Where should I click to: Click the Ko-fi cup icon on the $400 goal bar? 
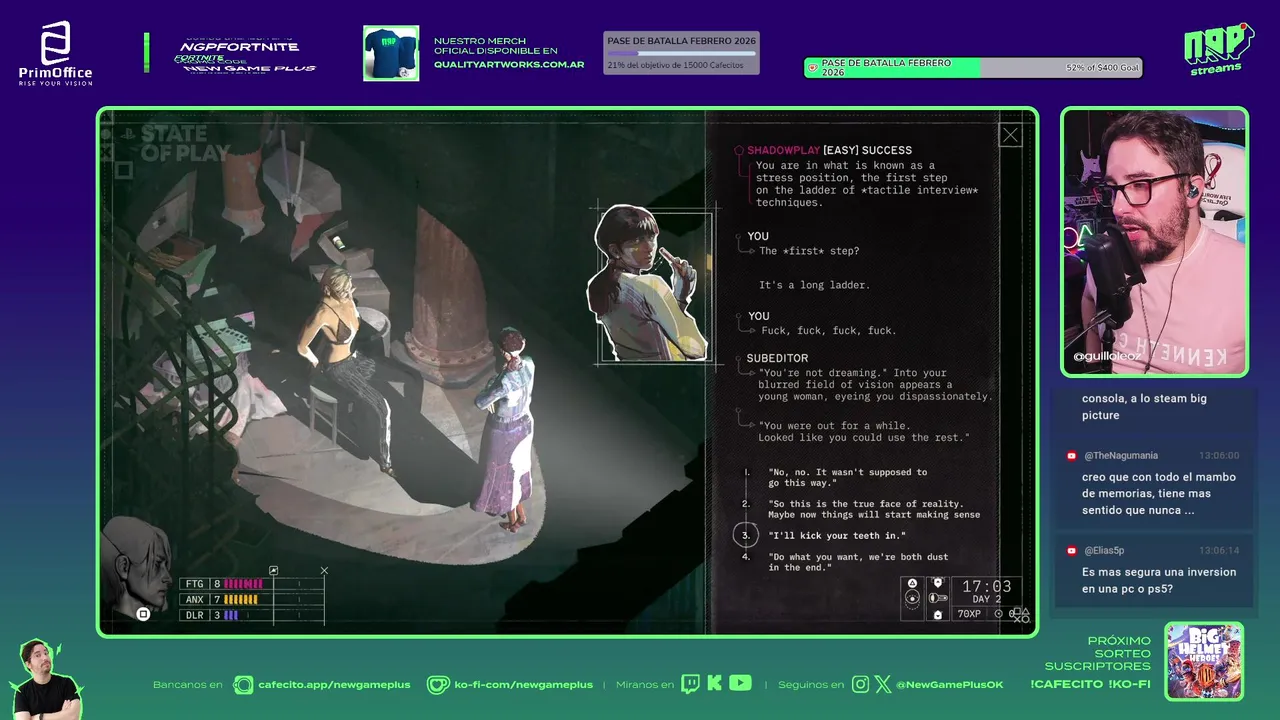point(813,68)
